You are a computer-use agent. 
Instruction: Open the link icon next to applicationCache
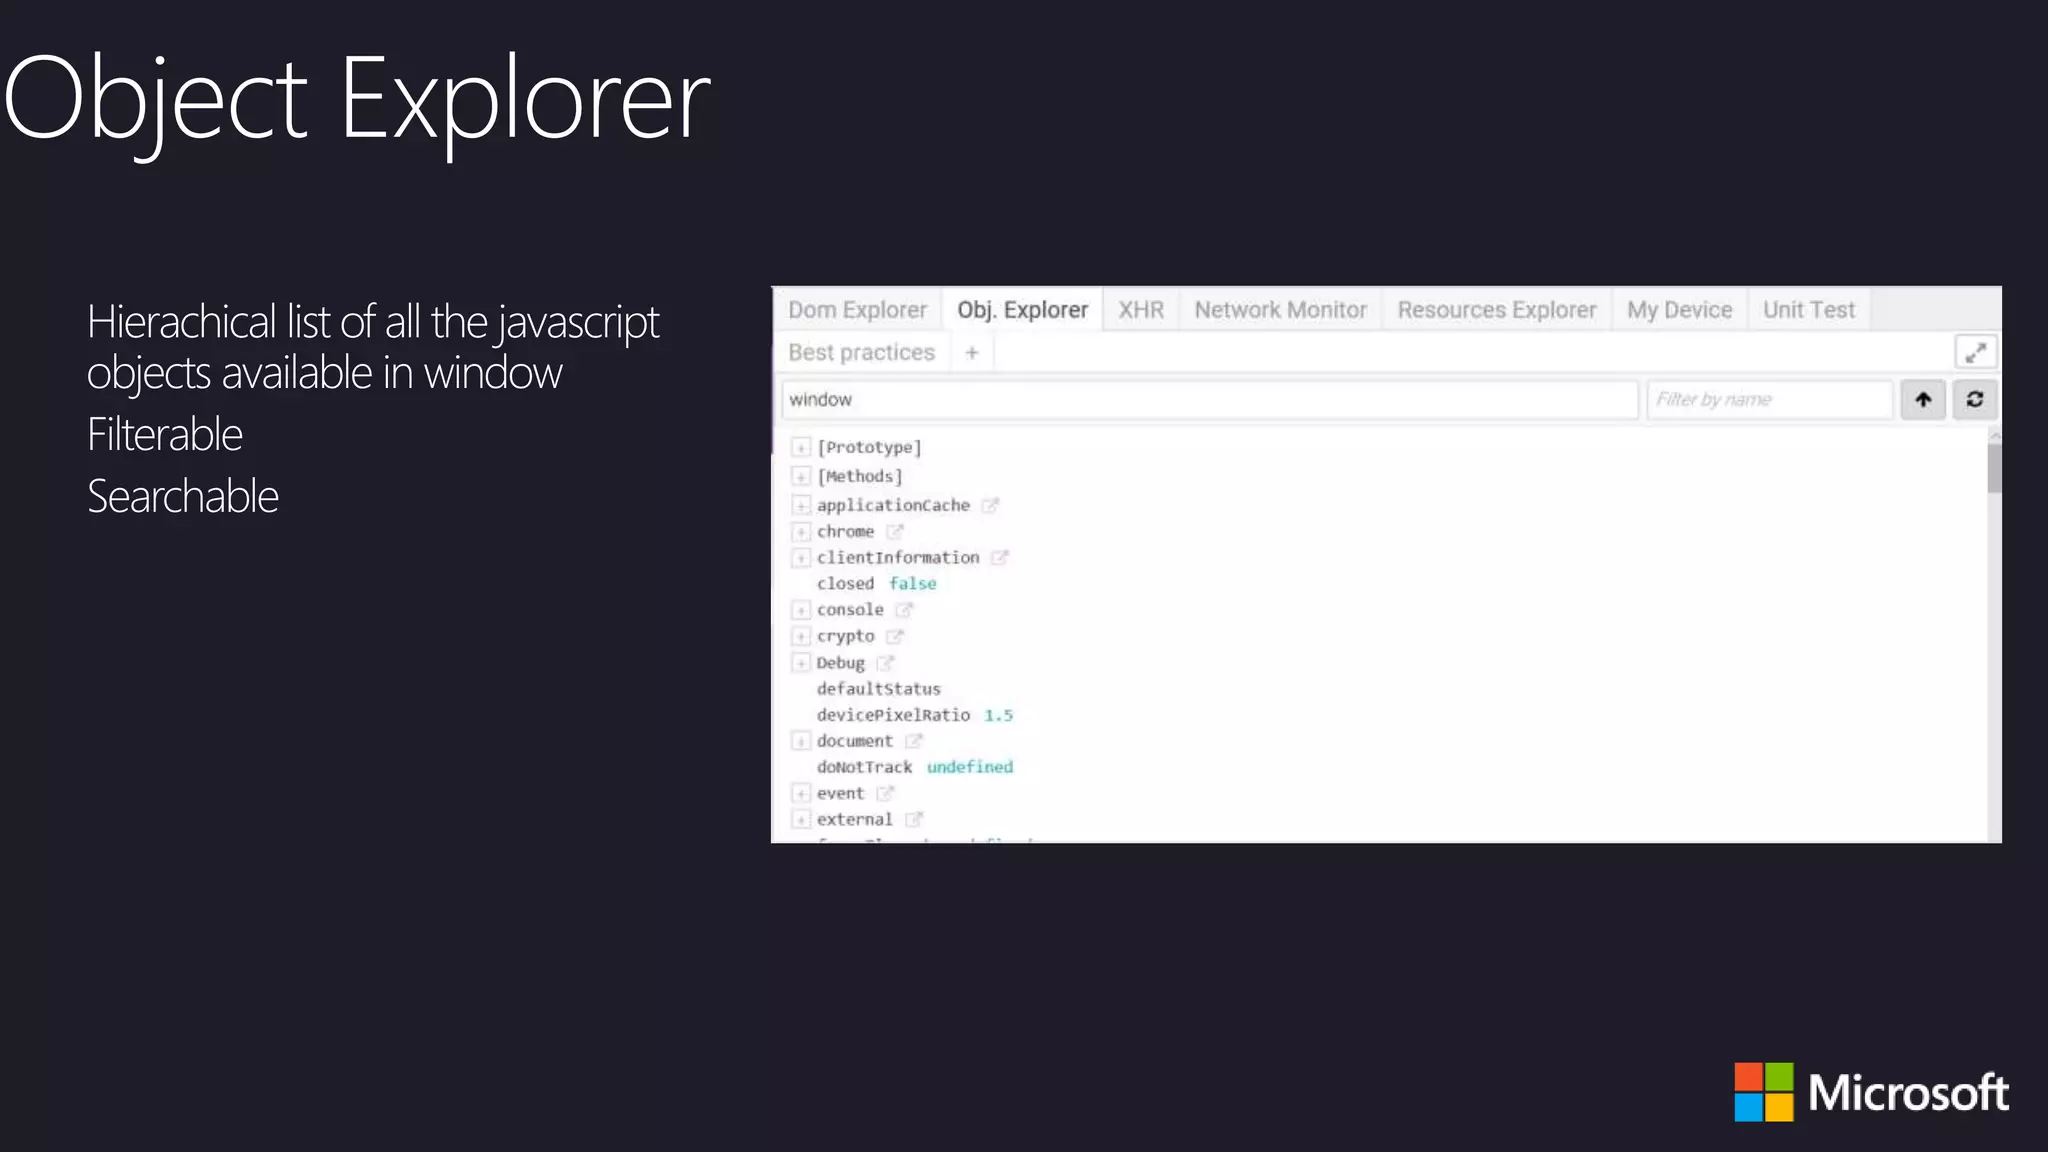[990, 506]
